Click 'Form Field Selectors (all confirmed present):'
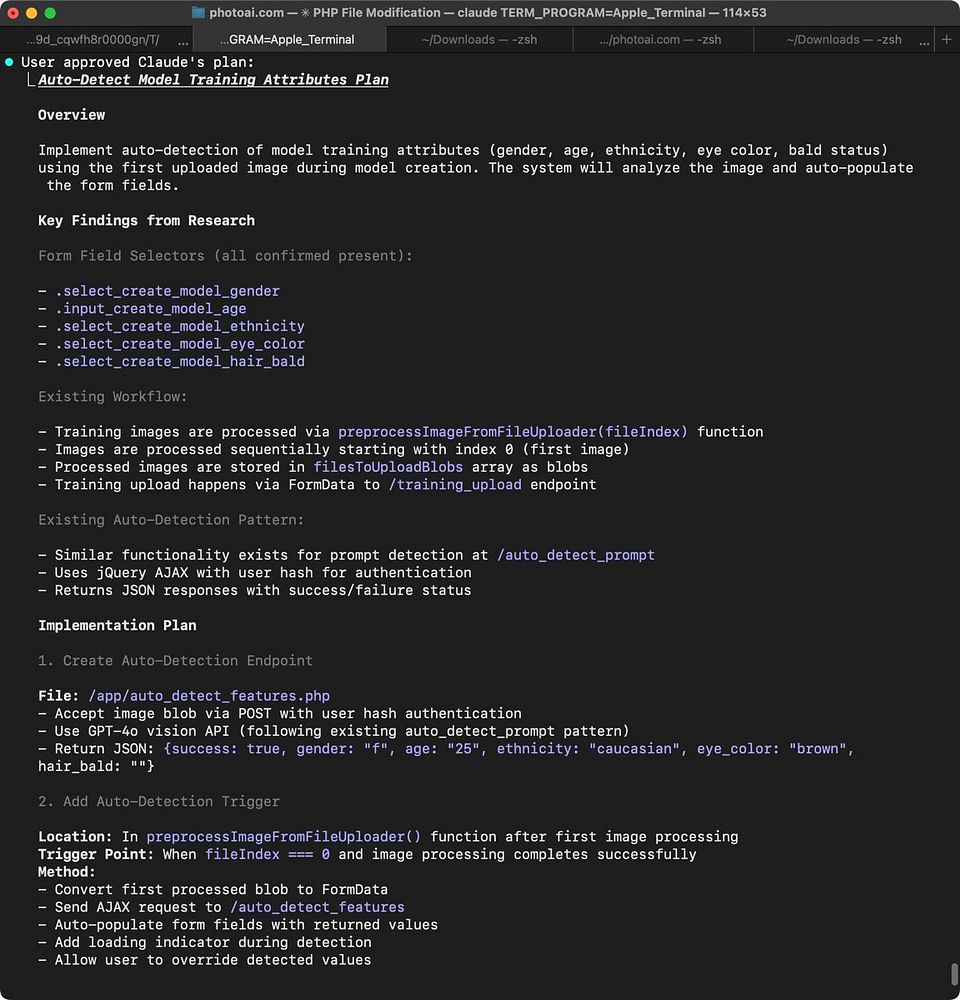This screenshot has width=960, height=1000. pyautogui.click(x=225, y=256)
